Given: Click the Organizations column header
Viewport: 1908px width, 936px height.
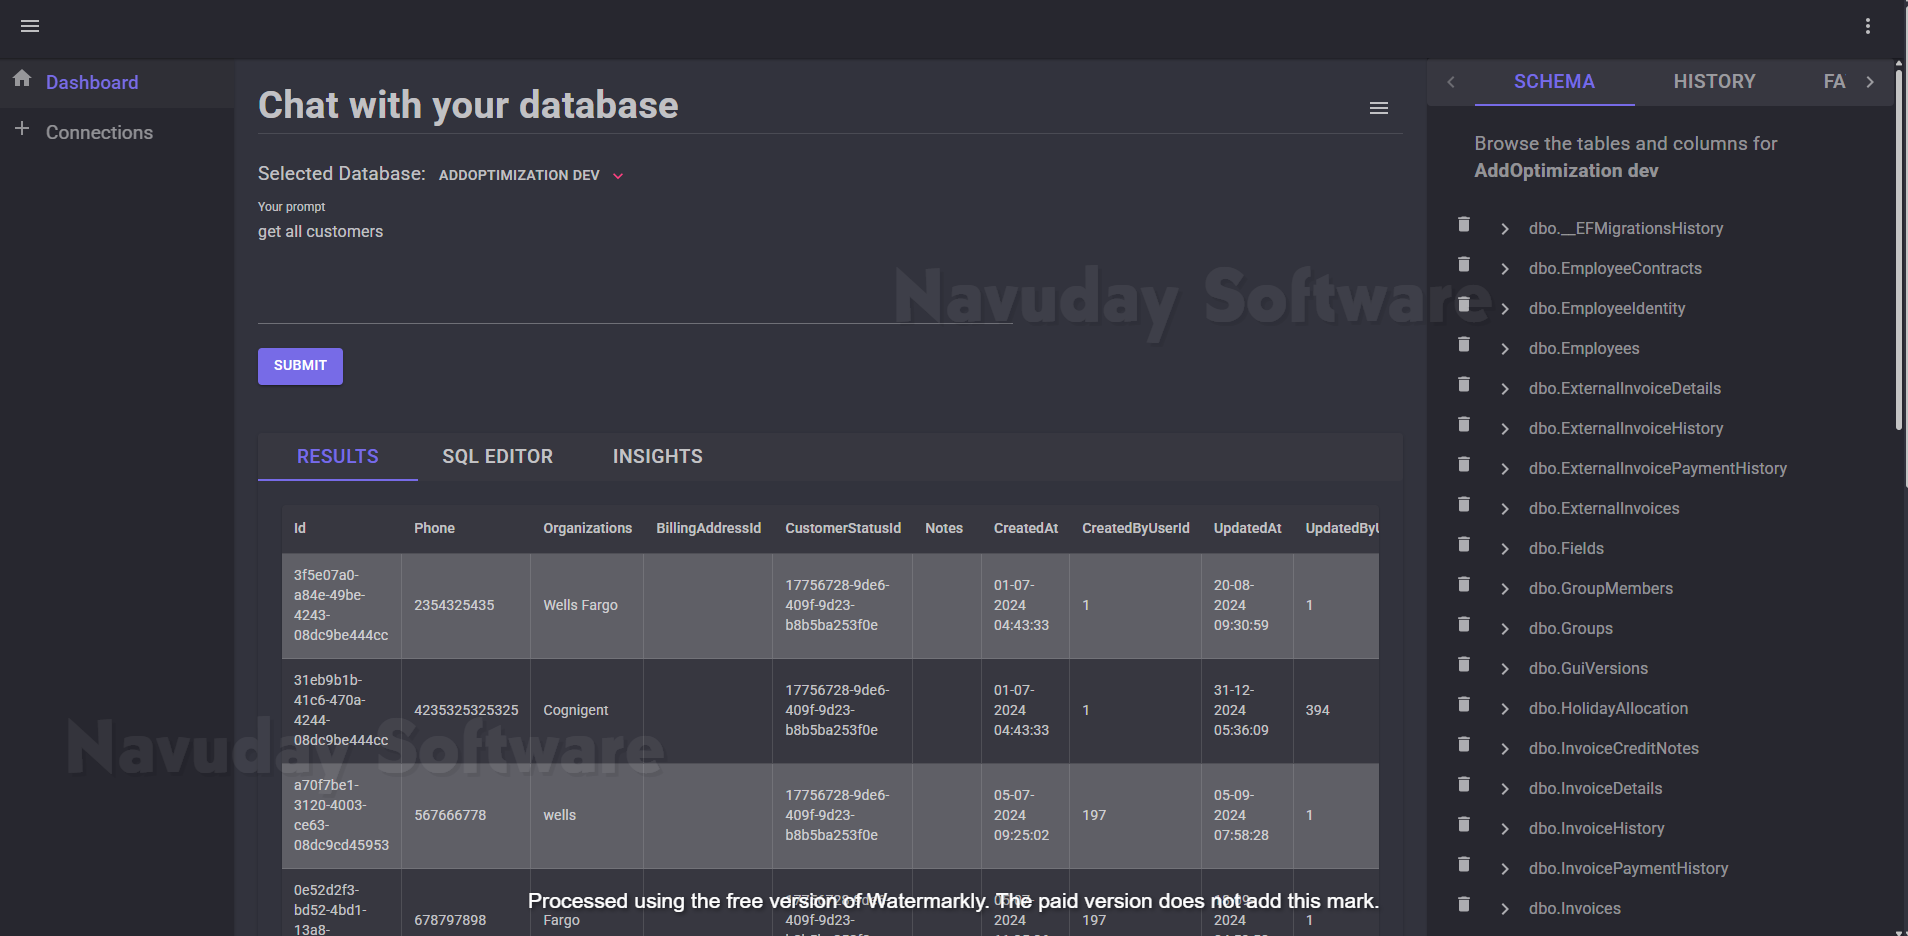Looking at the screenshot, I should tap(587, 528).
